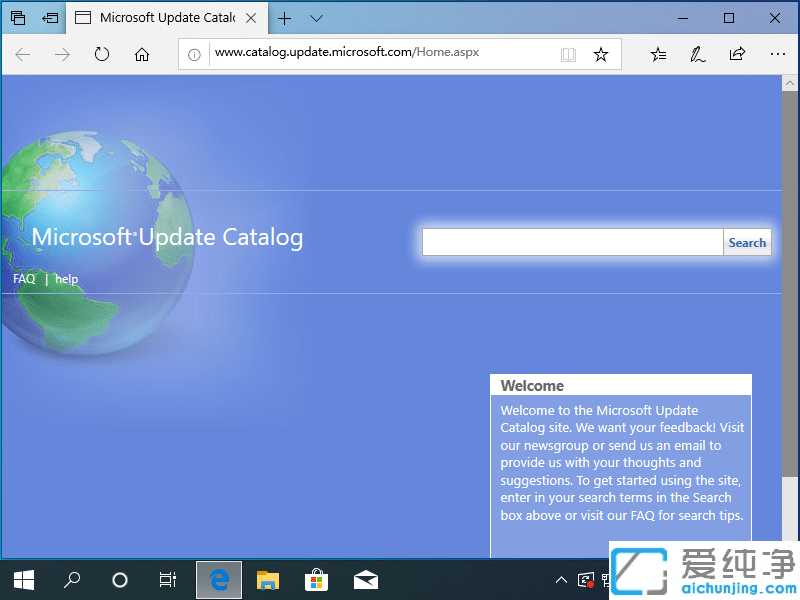The width and height of the screenshot is (800, 600).
Task: Open the Hub favorites panel in Edge
Action: point(657,55)
